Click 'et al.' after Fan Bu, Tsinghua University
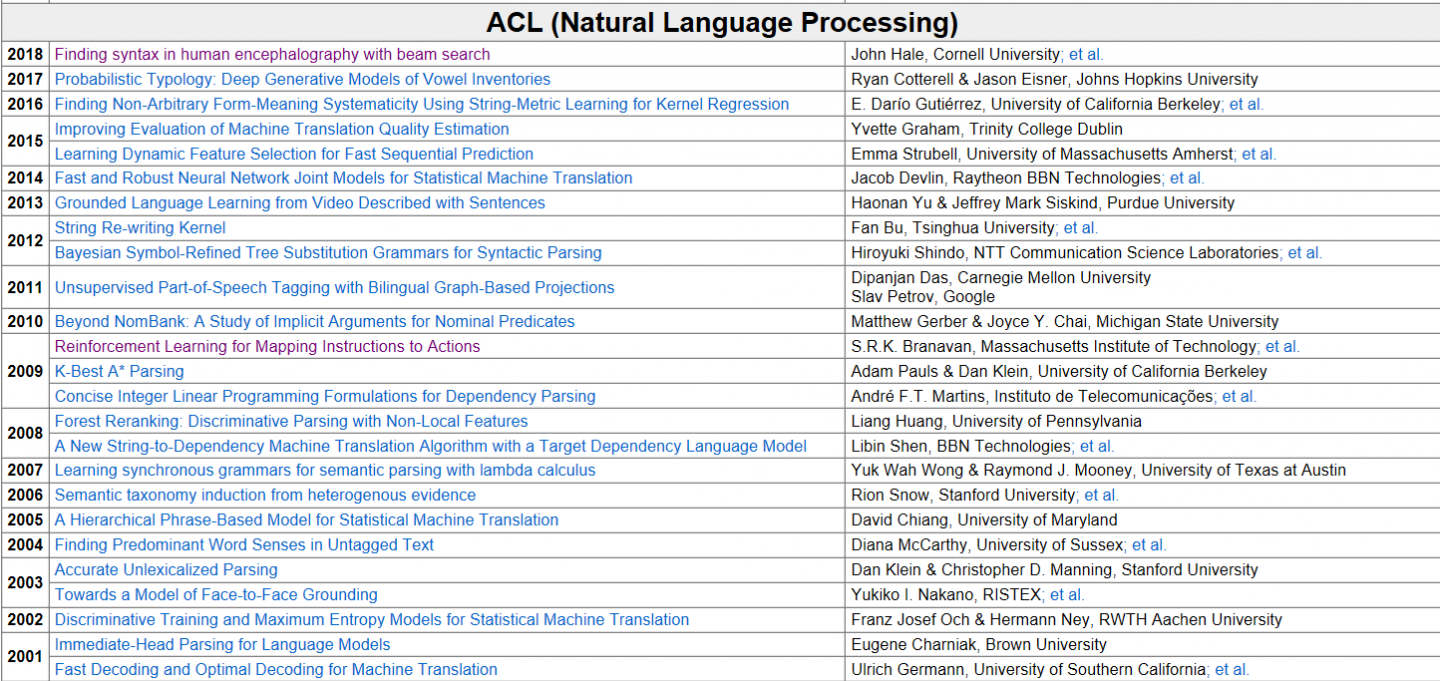 coord(1081,228)
